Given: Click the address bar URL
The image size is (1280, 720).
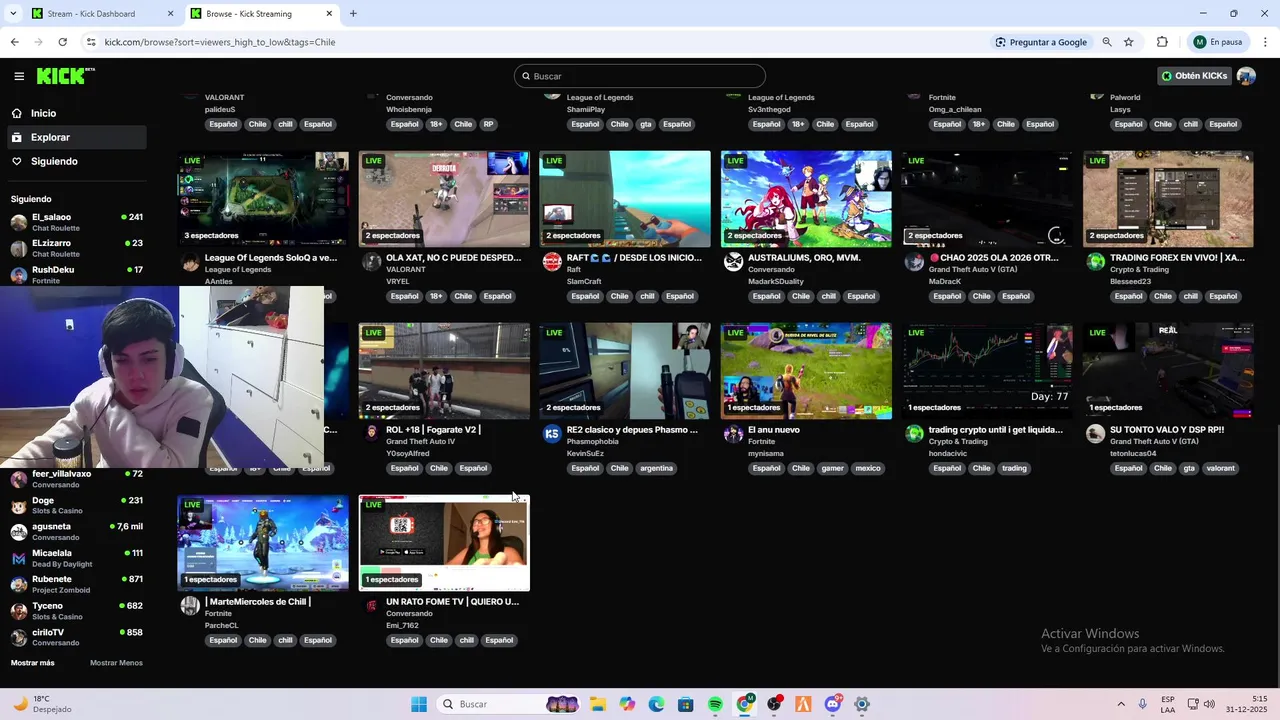Looking at the screenshot, I should click(220, 42).
